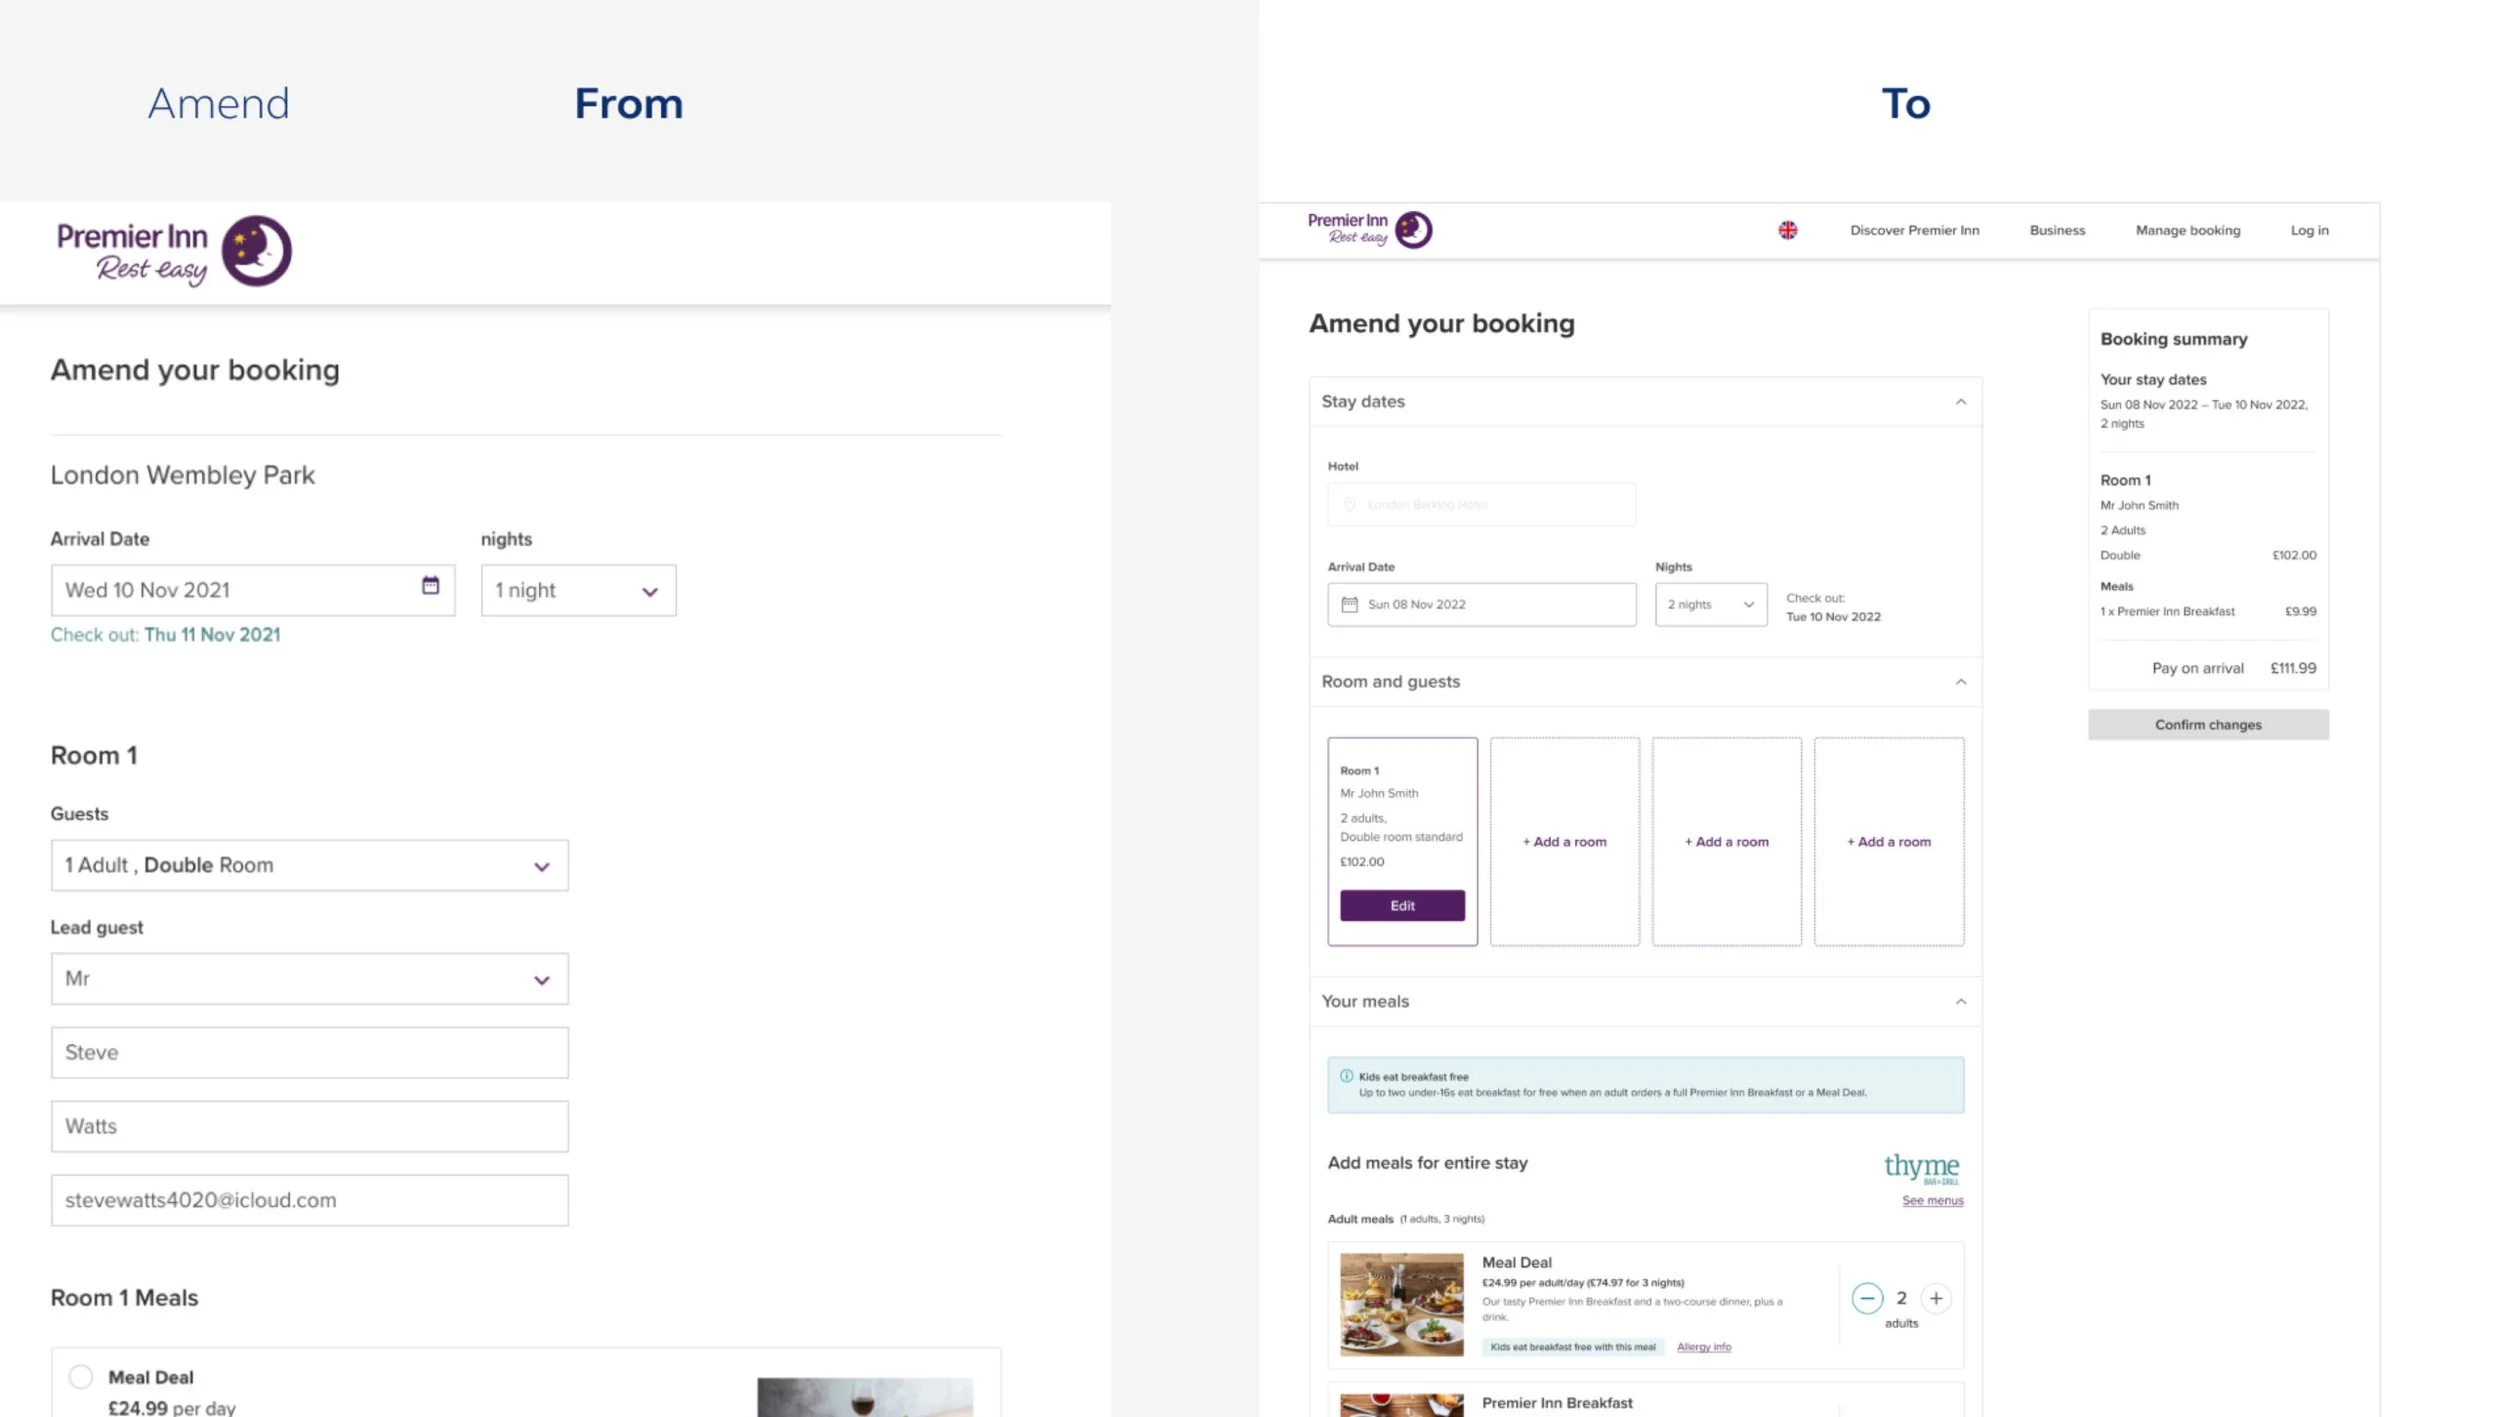Open the guest title dropdown showing Mr
2500x1417 pixels.
click(x=309, y=978)
